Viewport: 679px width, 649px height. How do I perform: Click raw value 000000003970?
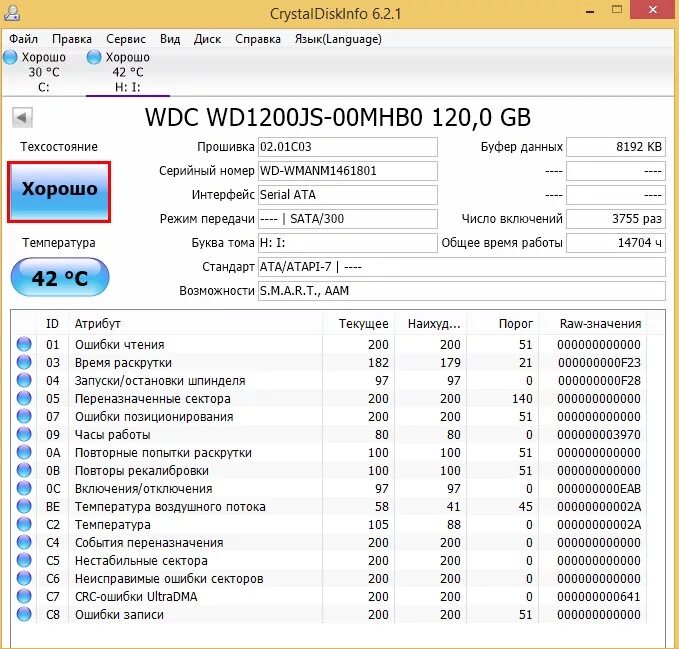599,435
